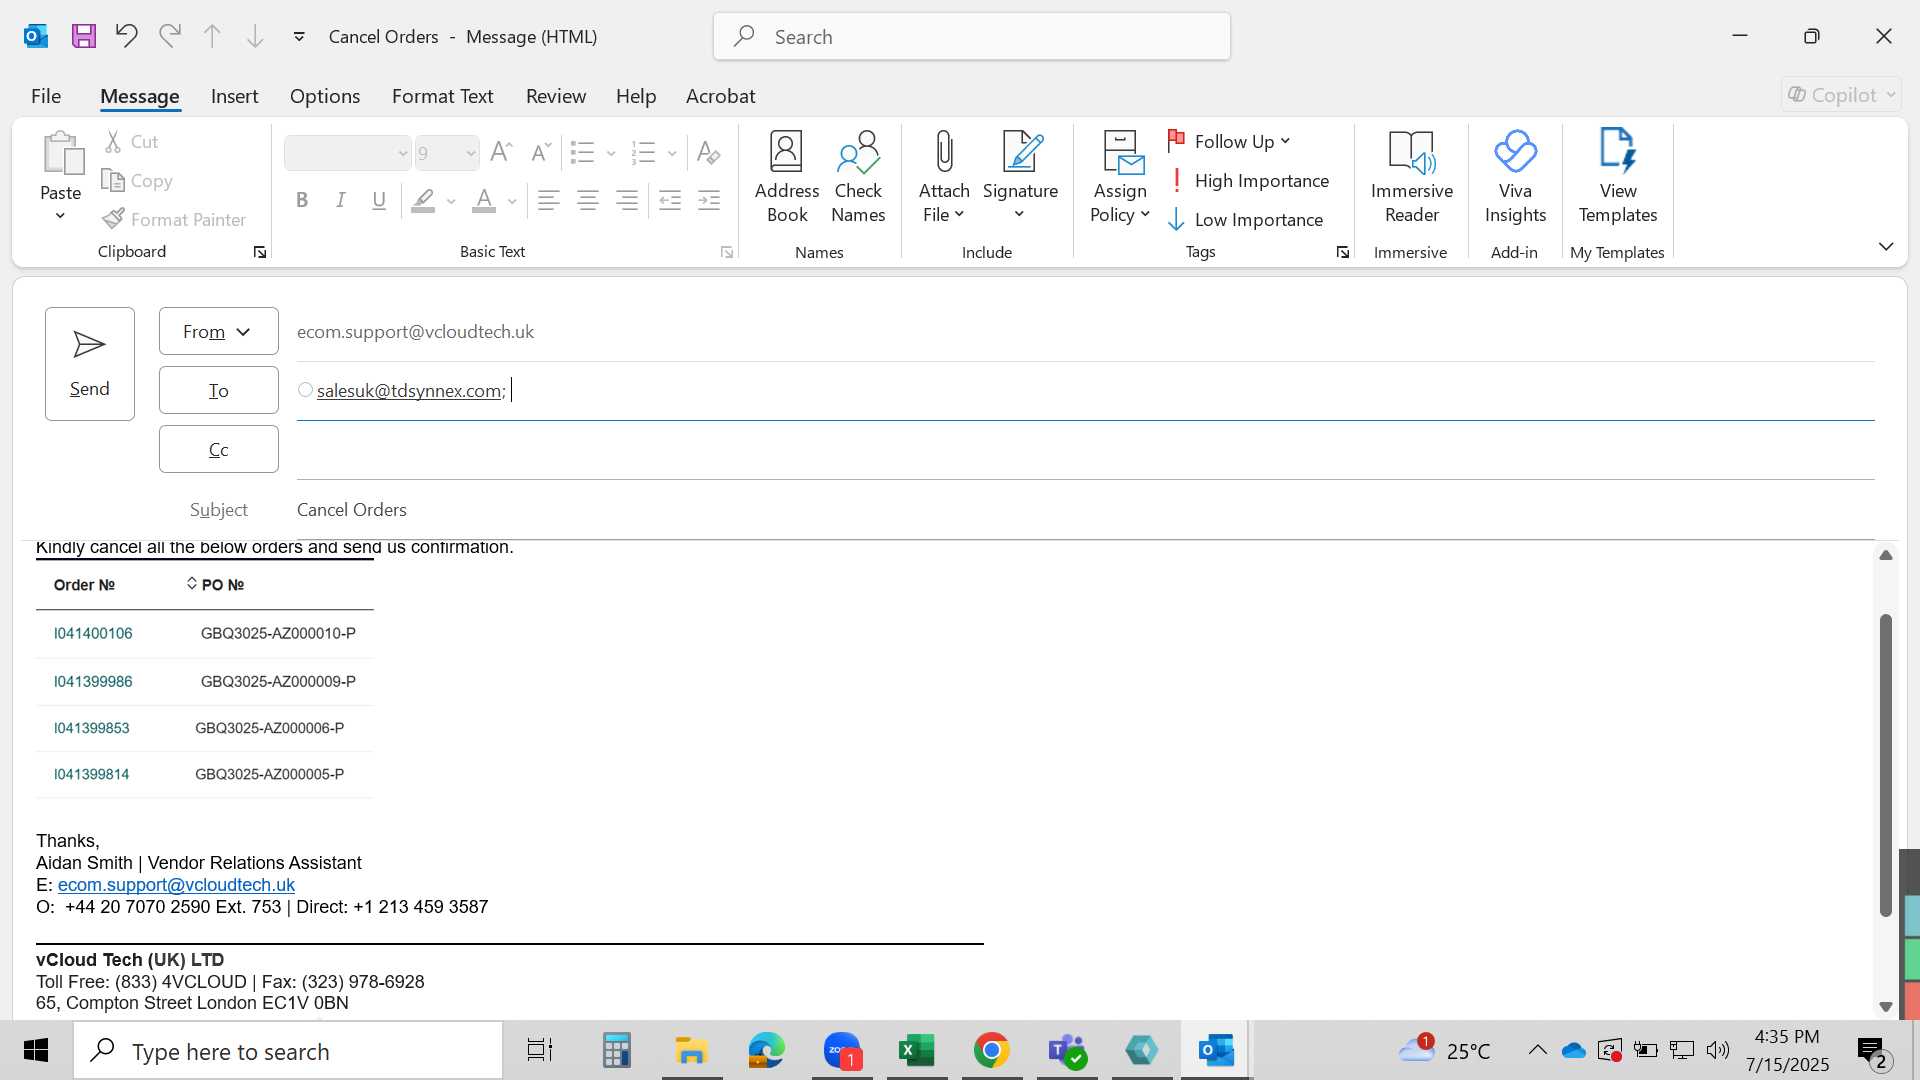Click into the Subject field

1085,510
